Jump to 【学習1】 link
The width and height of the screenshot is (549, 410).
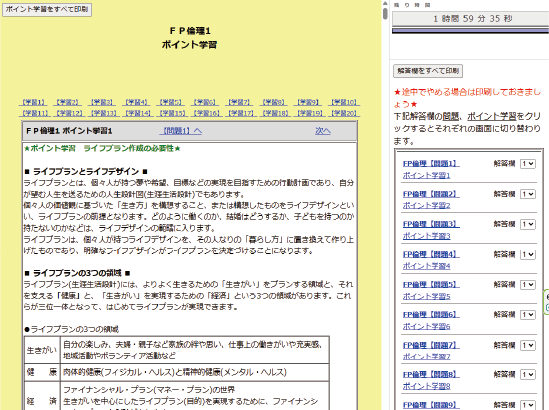pos(33,102)
